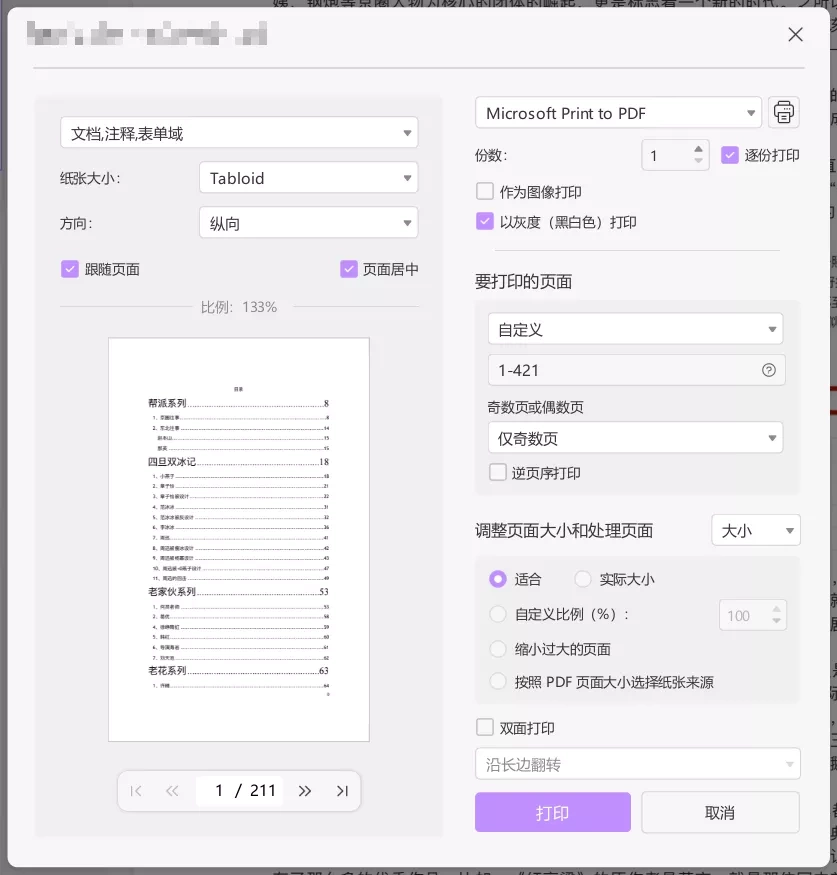Click the document page preview thumbnail
Screen dimensions: 837x875
coord(239,540)
